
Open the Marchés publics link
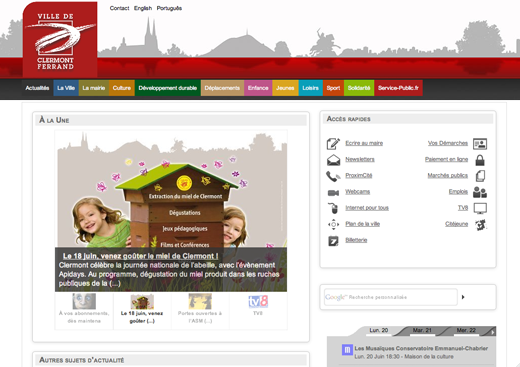coord(448,175)
